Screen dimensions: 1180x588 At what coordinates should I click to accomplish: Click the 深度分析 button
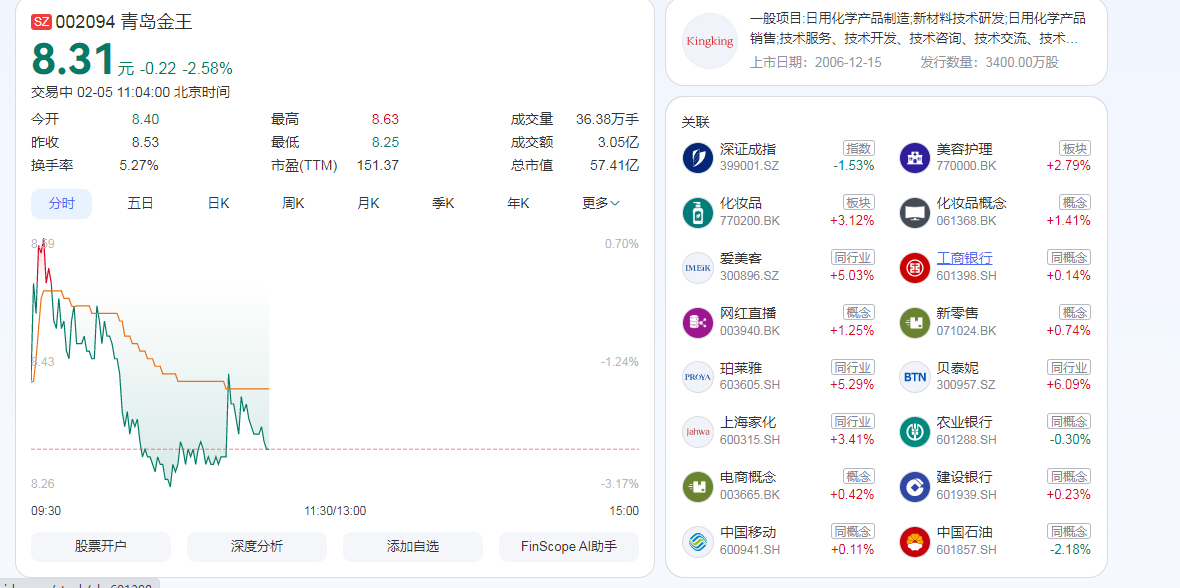tap(257, 547)
